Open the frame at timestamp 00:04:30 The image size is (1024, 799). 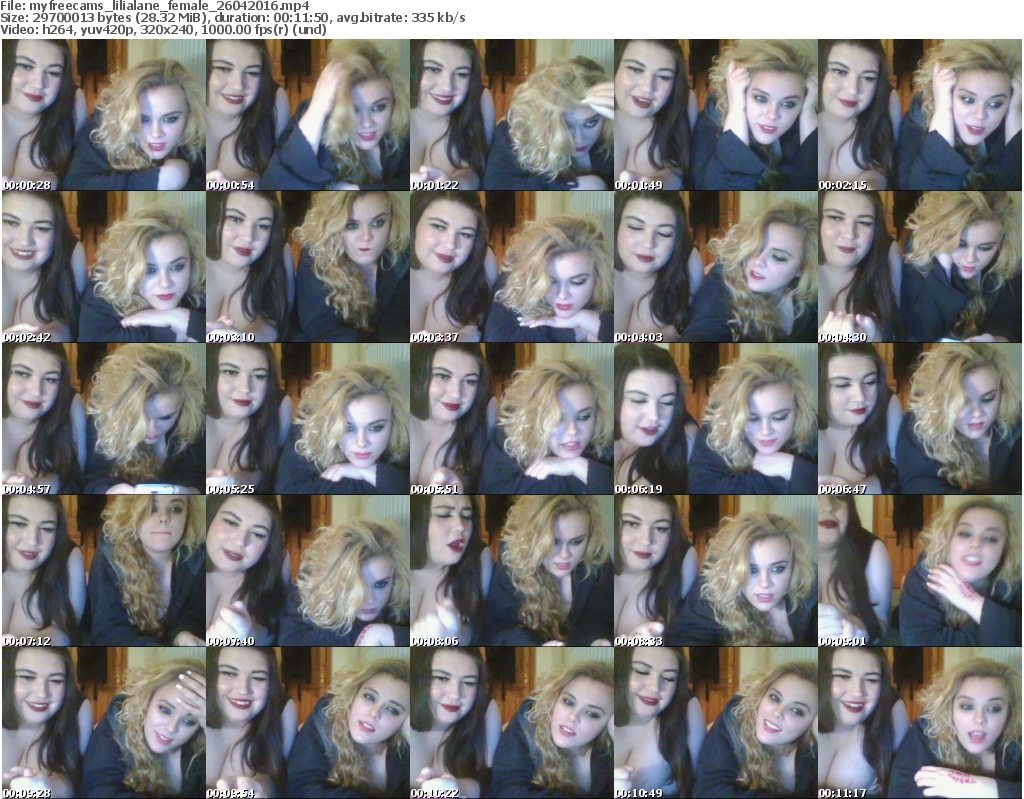(920, 267)
